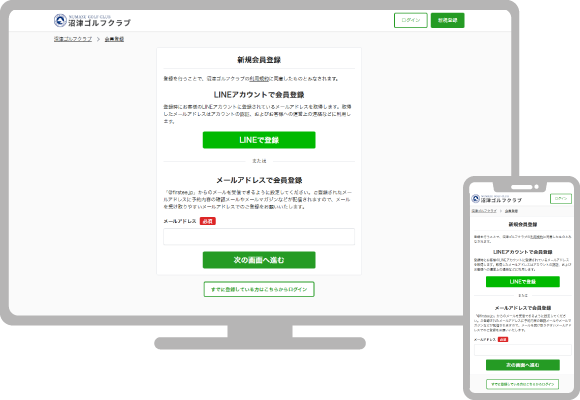The width and height of the screenshot is (580, 400).
Task: Click the golf club logo on phone screen
Action: point(497,199)
